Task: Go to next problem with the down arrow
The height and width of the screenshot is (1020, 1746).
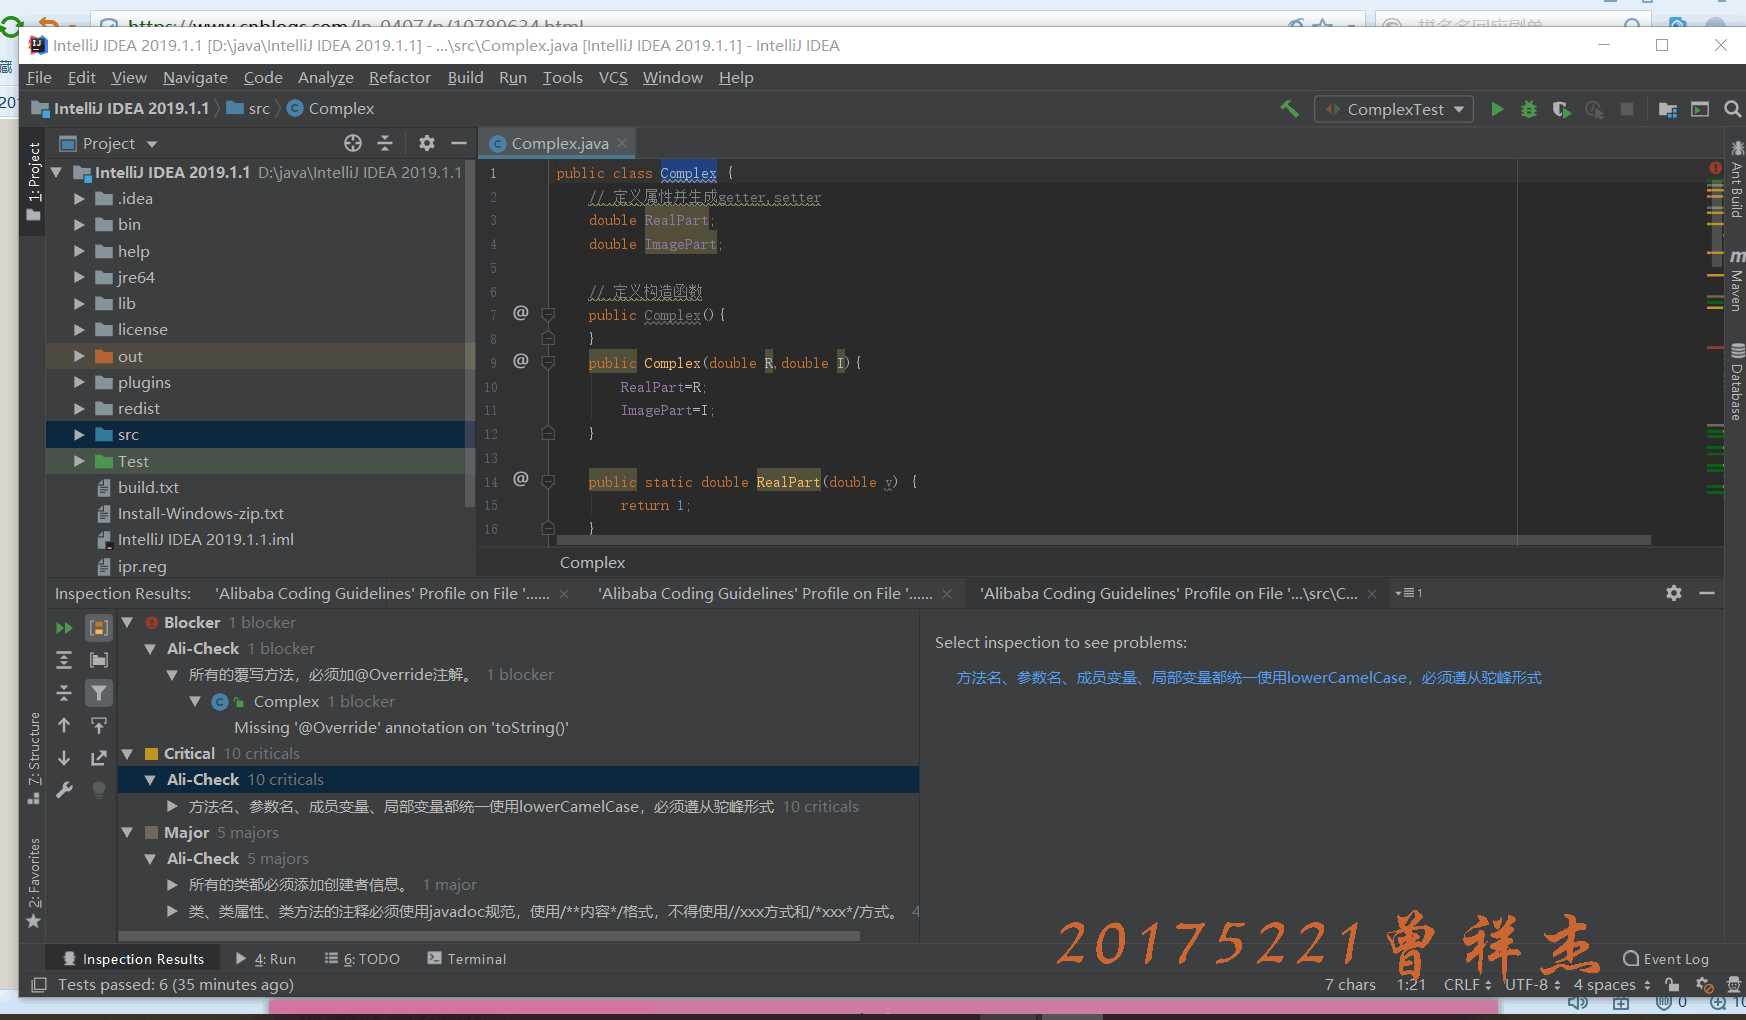Action: tap(64, 758)
